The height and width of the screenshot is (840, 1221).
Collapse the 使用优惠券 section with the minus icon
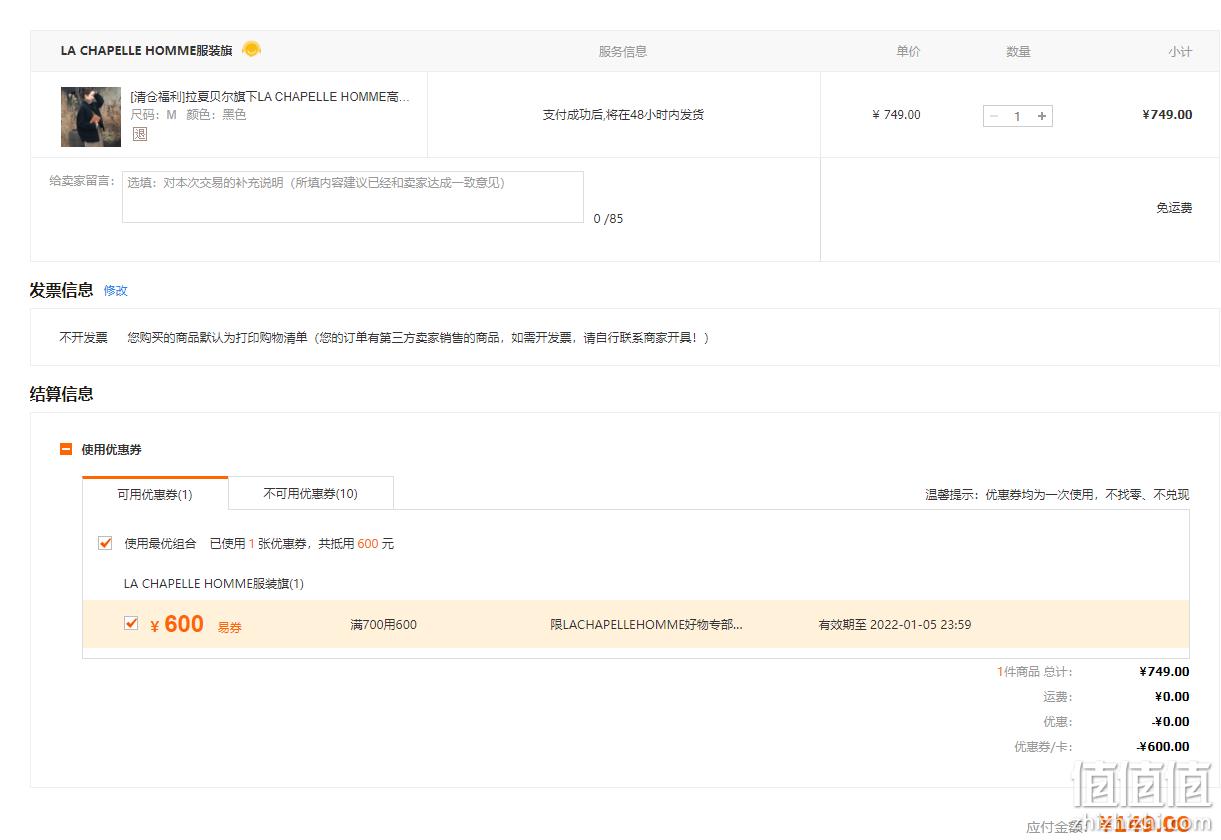(66, 450)
